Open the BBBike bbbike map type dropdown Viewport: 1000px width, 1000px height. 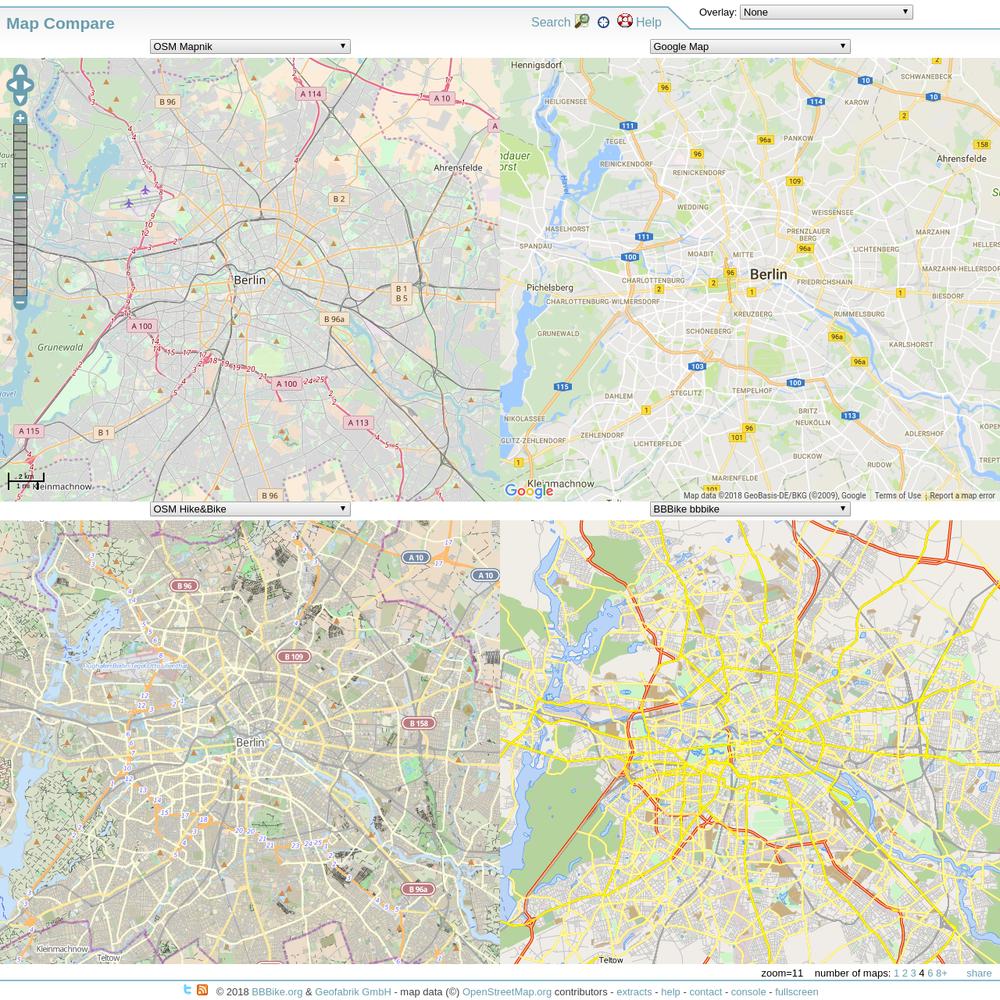coord(750,509)
